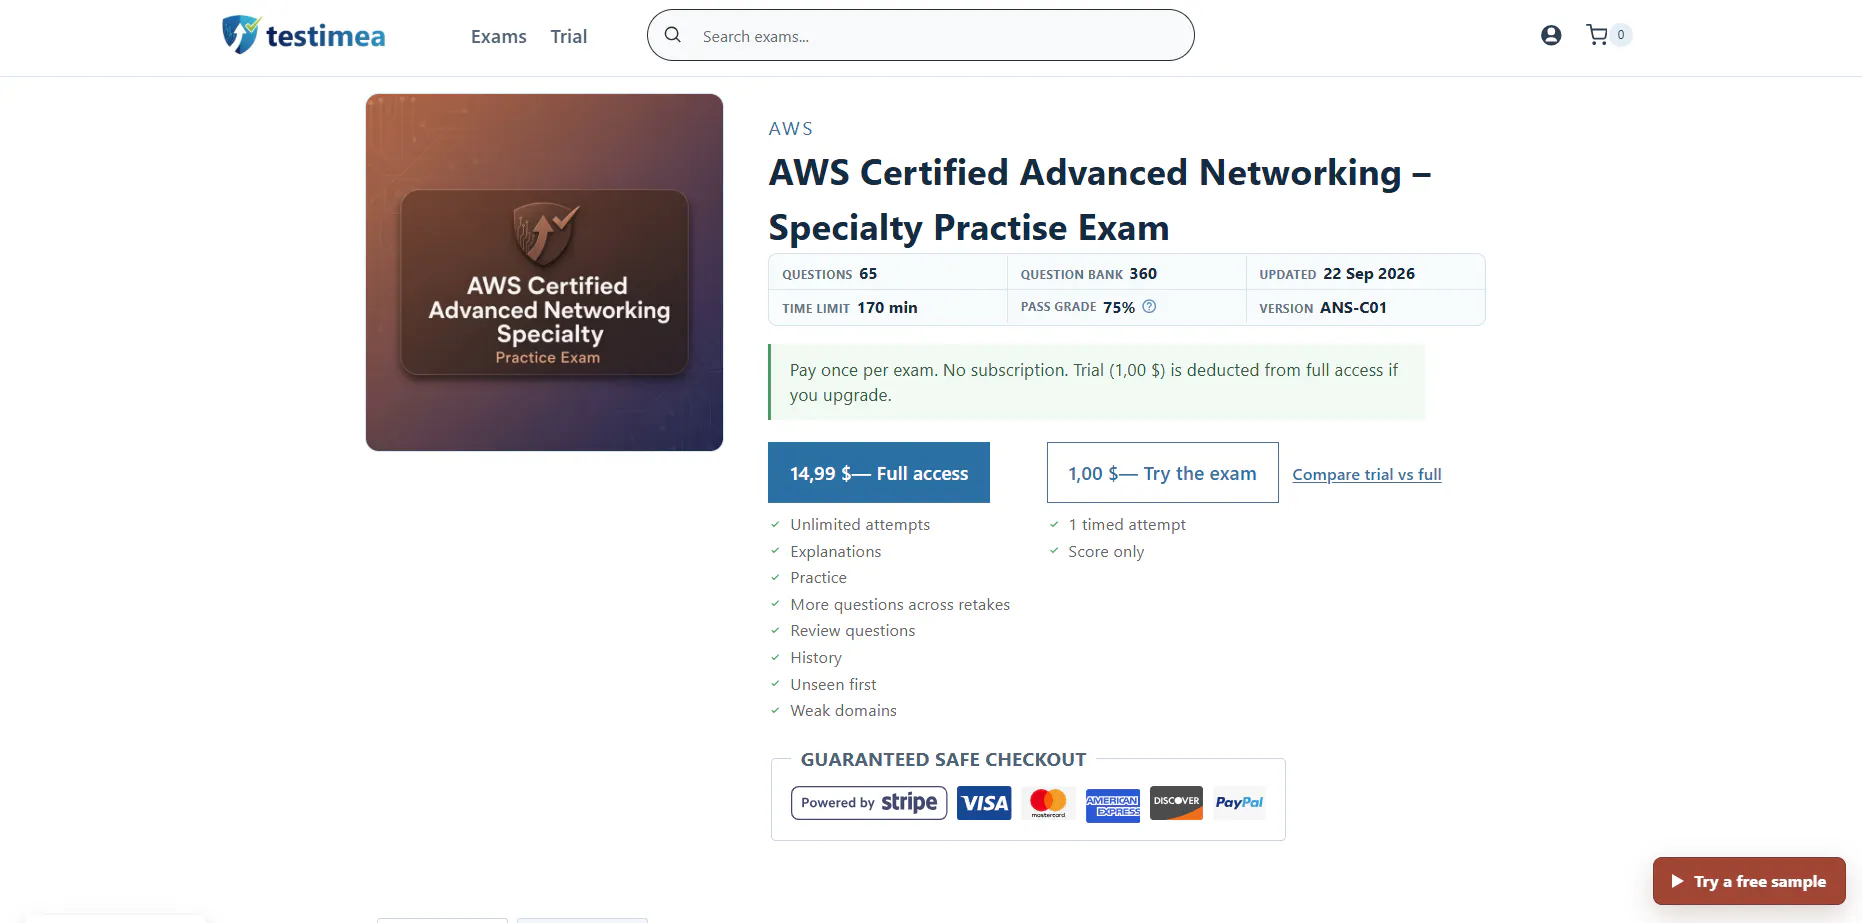Click the exam title heading
The height and width of the screenshot is (923, 1862).
pyautogui.click(x=1100, y=200)
